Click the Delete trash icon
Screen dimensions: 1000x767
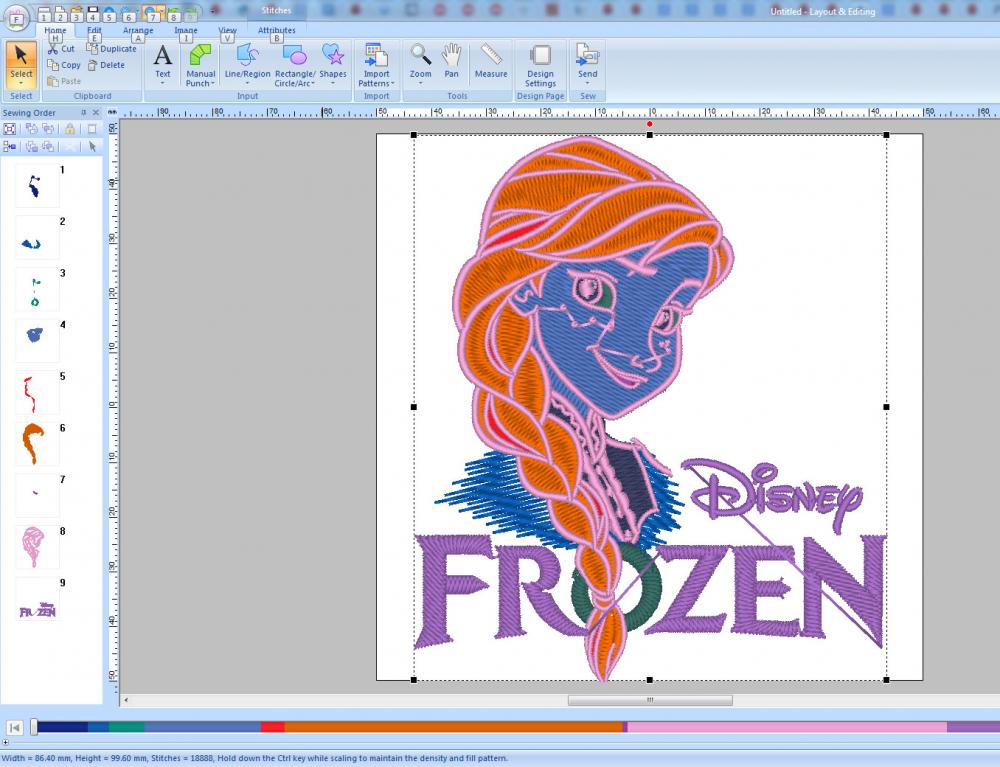coord(92,65)
